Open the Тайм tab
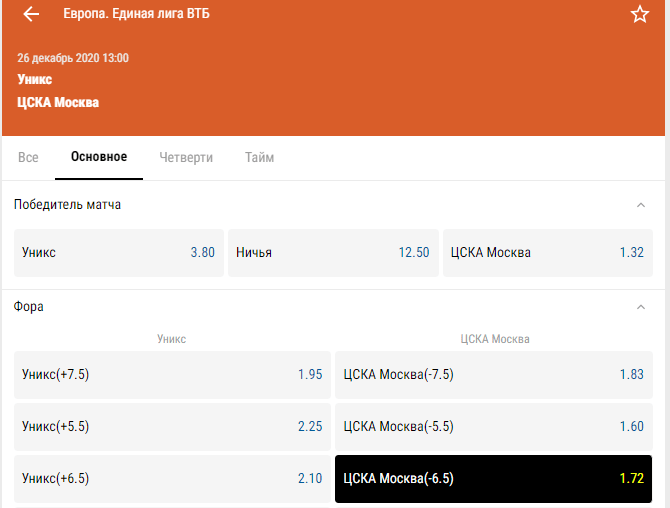 click(259, 157)
